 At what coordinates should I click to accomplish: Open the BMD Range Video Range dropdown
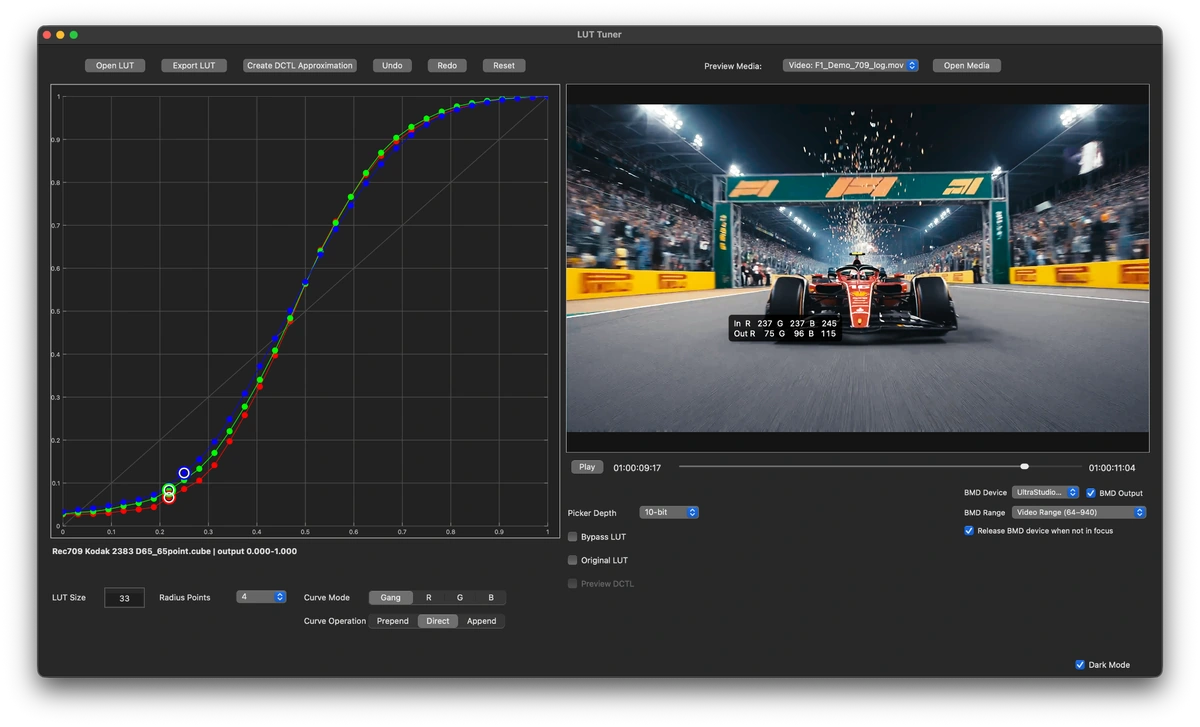1080,513
